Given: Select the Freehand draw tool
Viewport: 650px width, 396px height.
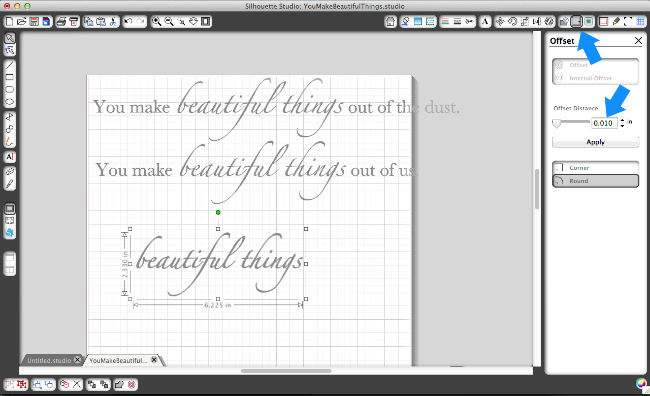Looking at the screenshot, I should tap(10, 141).
